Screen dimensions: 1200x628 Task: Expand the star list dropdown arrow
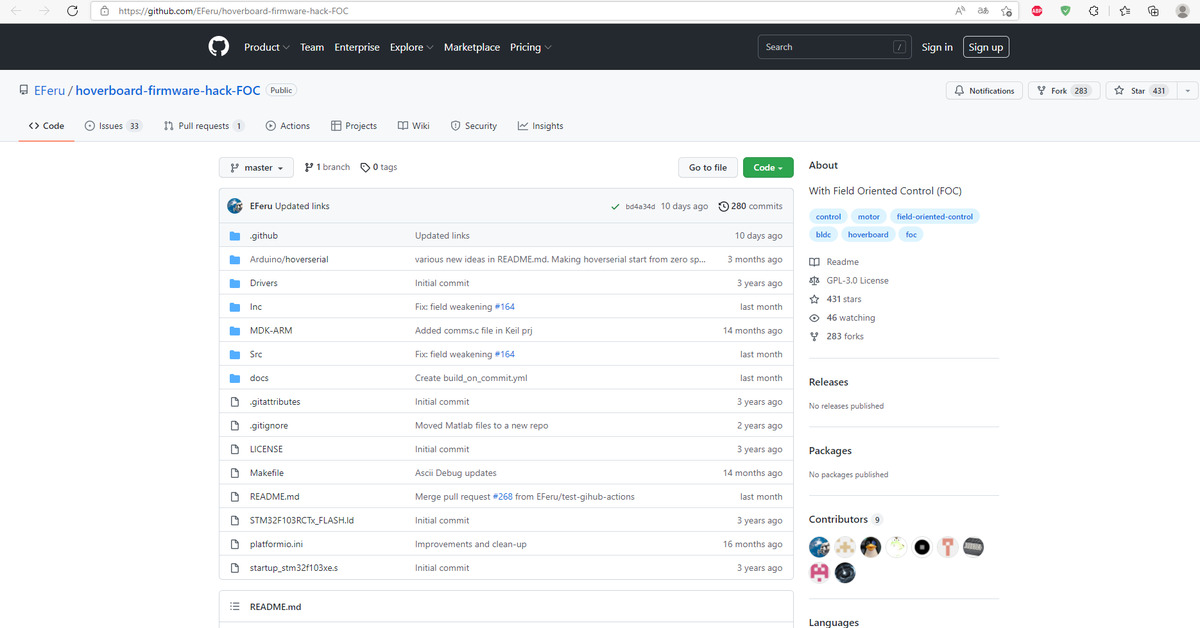click(x=1187, y=91)
